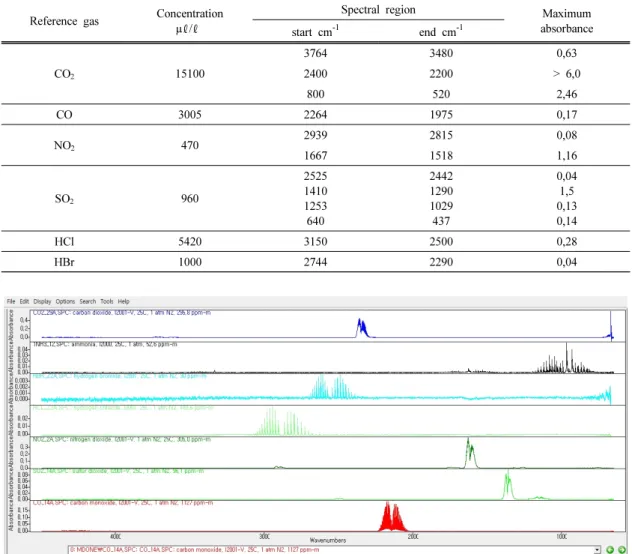Select the sulfur dioxide spectrum trace panel

[328, 484]
